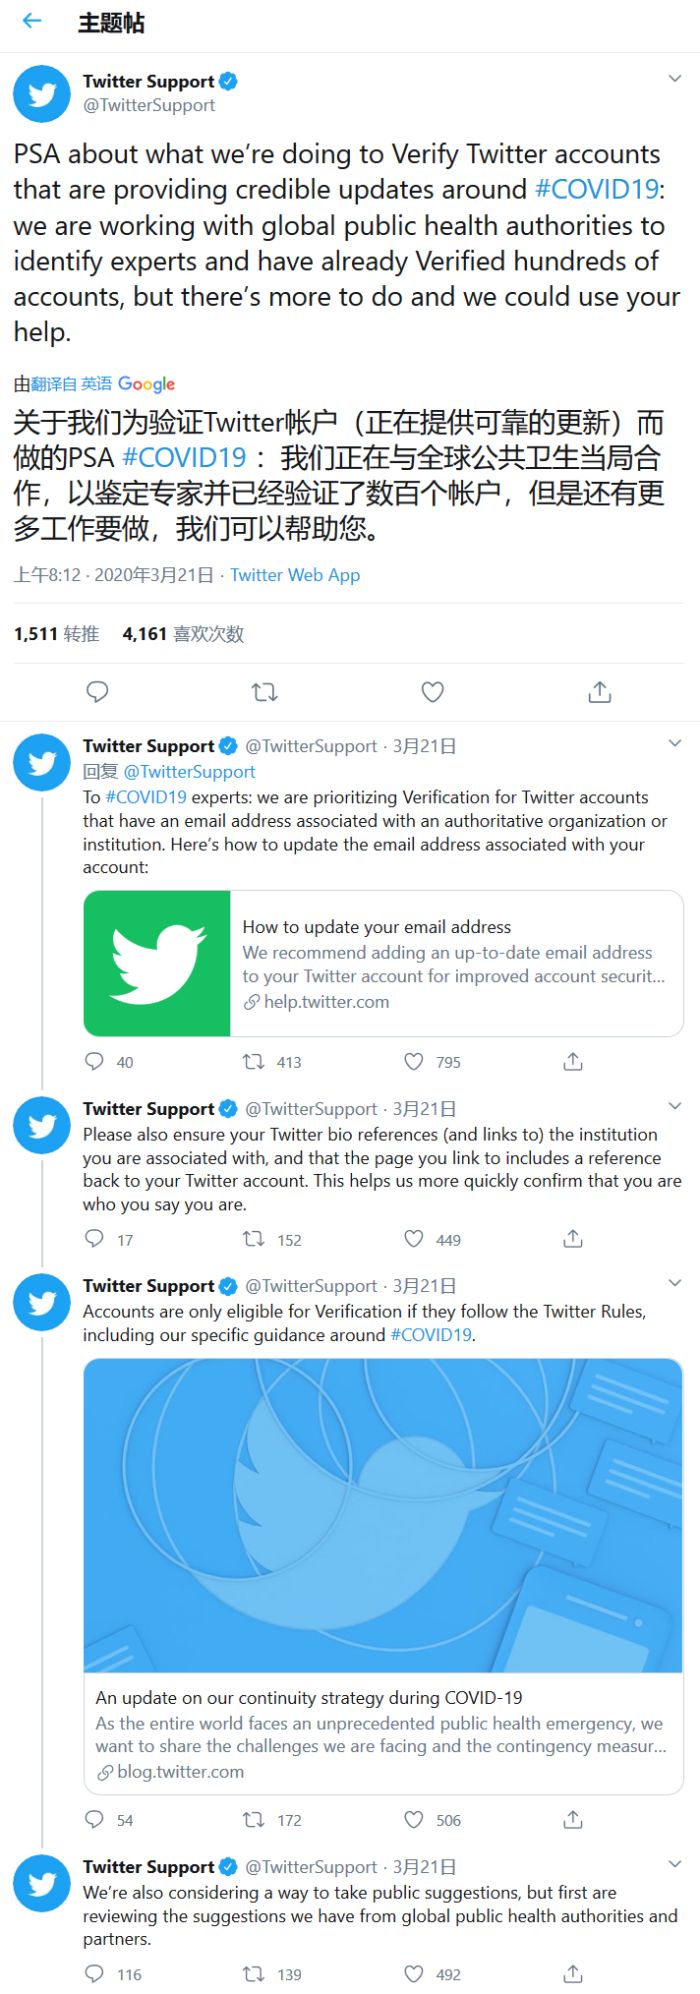The width and height of the screenshot is (700, 1994).
Task: Retweet the main PSA tweet
Action: coord(264,691)
